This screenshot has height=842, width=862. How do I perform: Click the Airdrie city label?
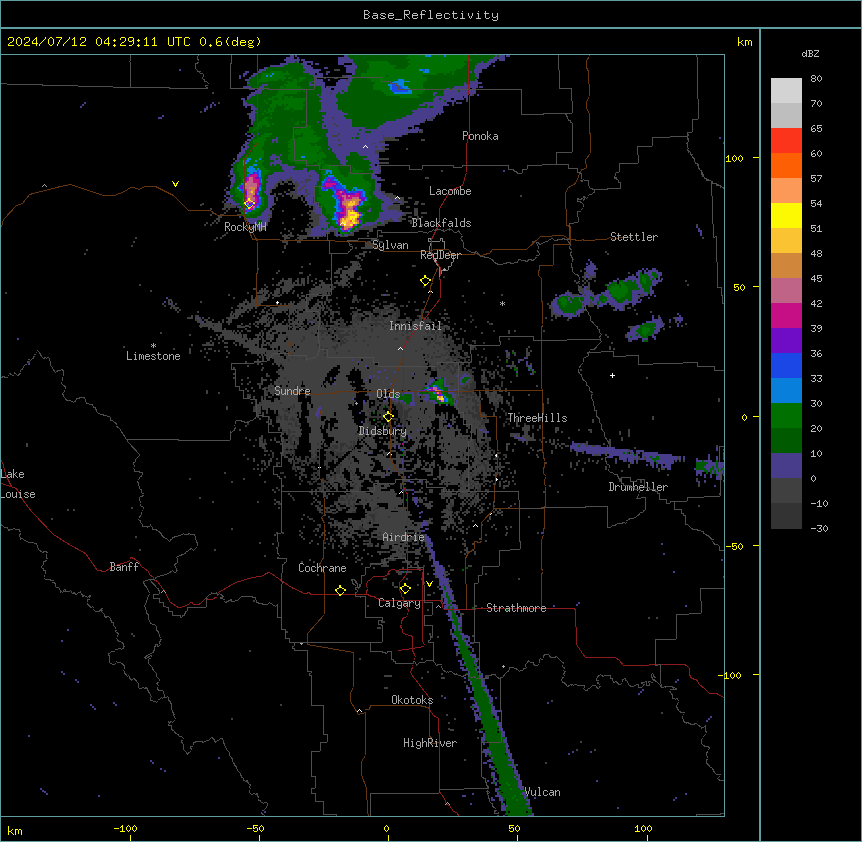403,537
